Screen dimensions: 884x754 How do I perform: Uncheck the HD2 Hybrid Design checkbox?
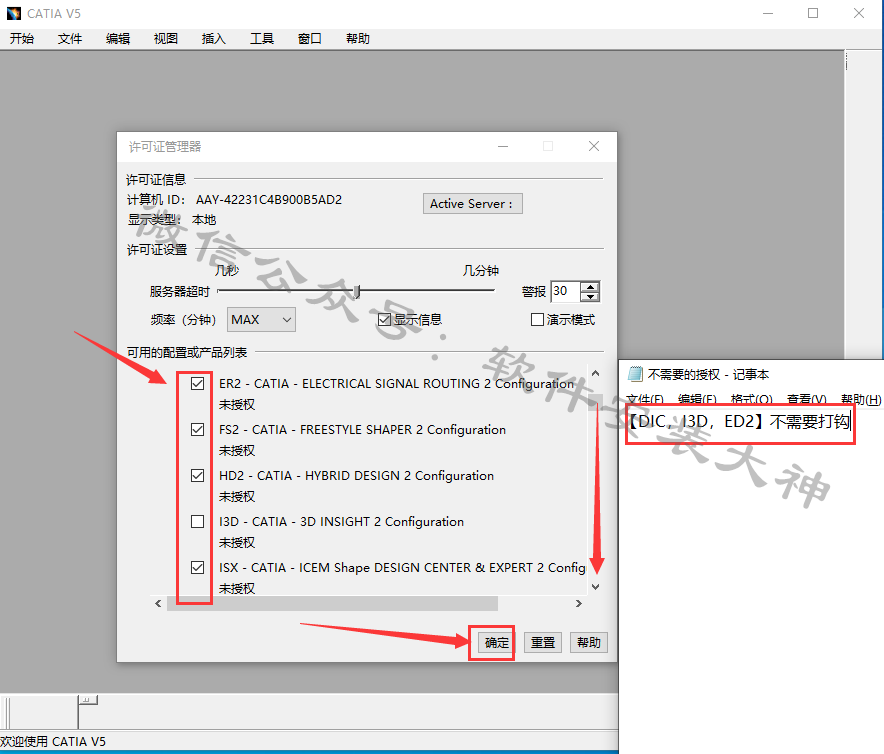(197, 475)
